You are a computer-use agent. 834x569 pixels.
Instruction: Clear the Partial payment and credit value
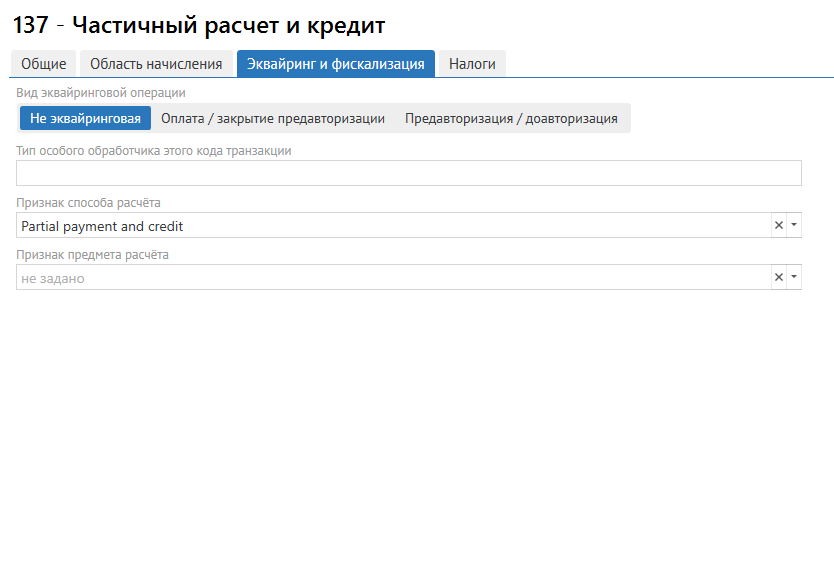[778, 226]
